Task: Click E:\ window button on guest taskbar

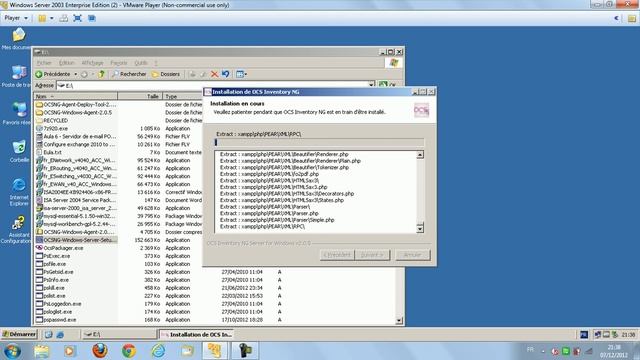Action: click(x=119, y=334)
